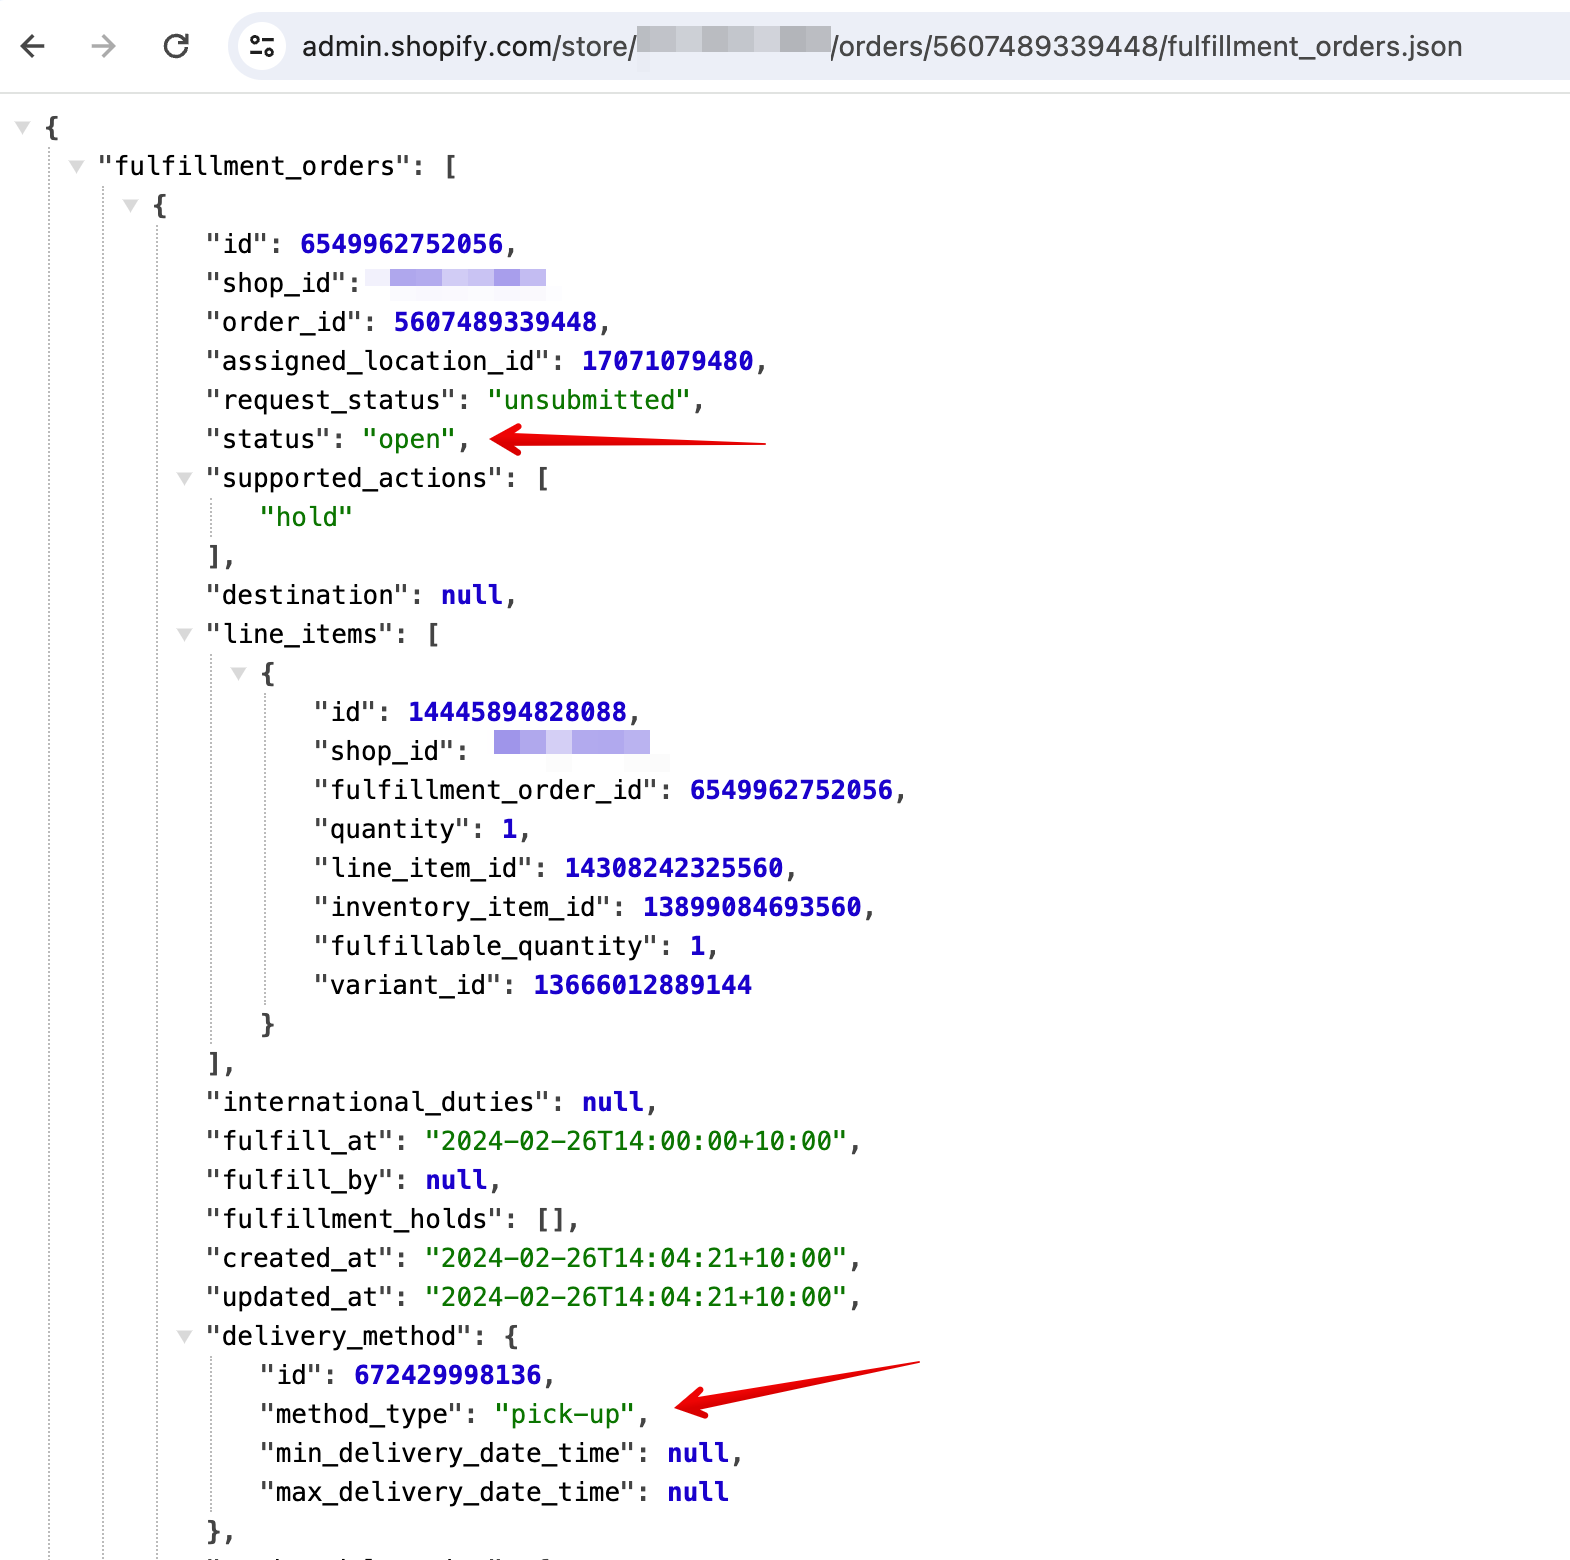Click the assigned_location_id number

pos(667,361)
